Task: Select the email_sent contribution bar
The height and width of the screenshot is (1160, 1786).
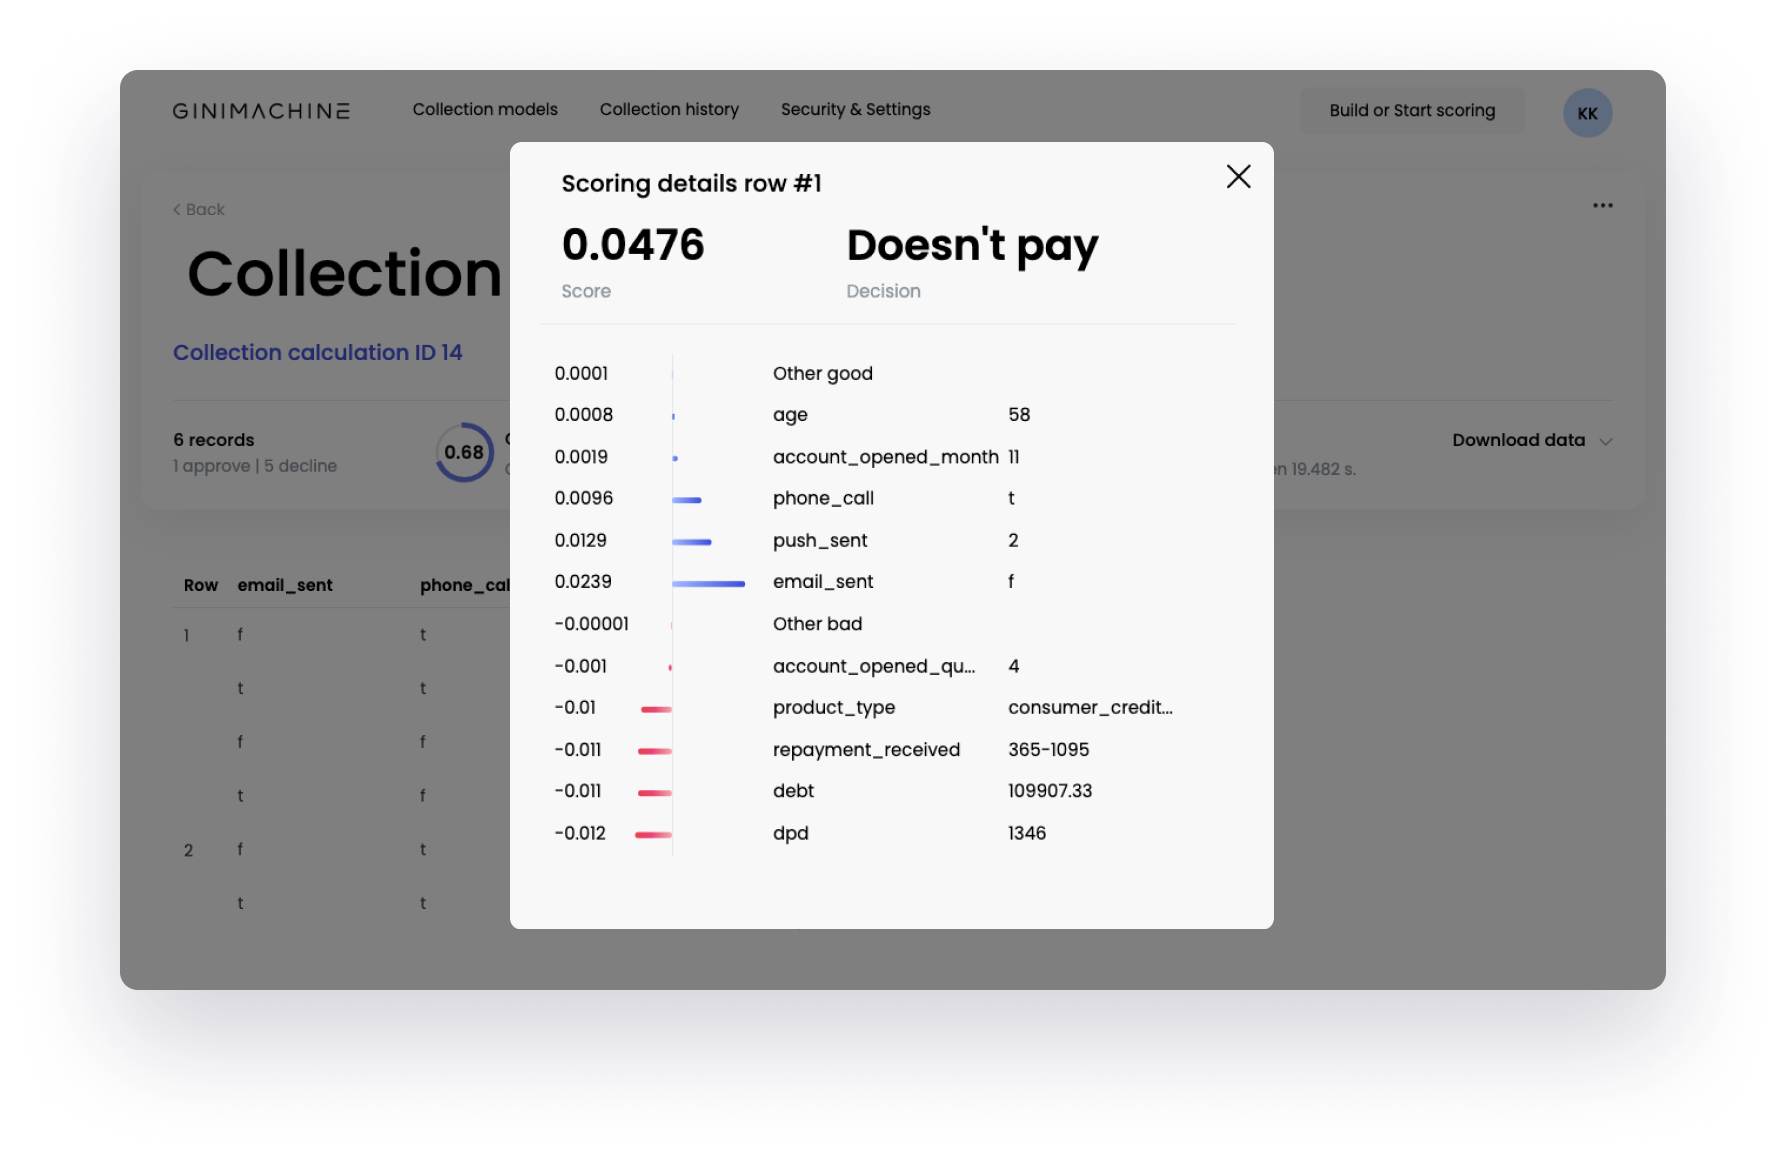Action: tap(708, 583)
